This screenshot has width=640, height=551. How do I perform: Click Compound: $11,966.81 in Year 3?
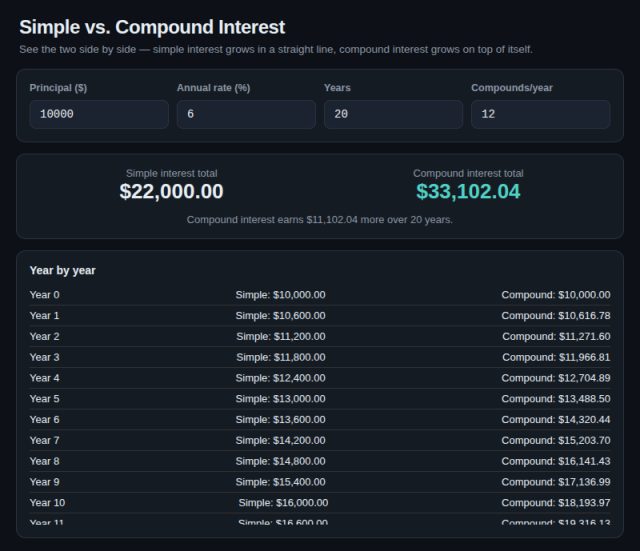click(556, 357)
